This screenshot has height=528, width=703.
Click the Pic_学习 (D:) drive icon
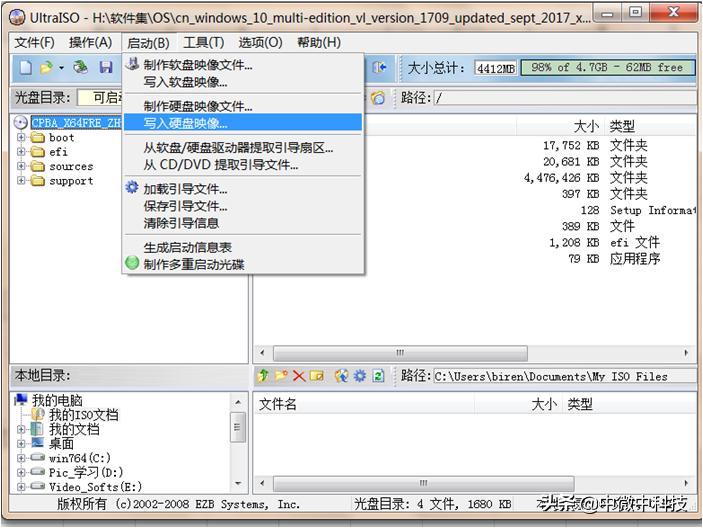[38, 472]
